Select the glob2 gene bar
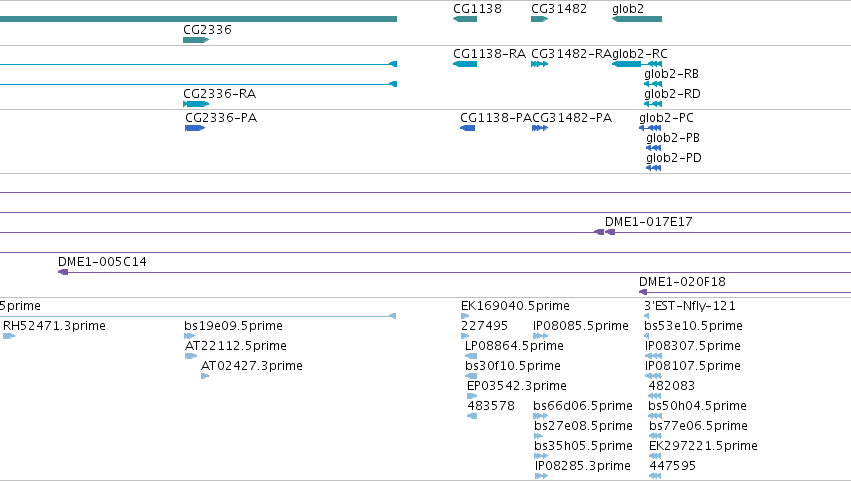The image size is (851, 481). [x=637, y=19]
